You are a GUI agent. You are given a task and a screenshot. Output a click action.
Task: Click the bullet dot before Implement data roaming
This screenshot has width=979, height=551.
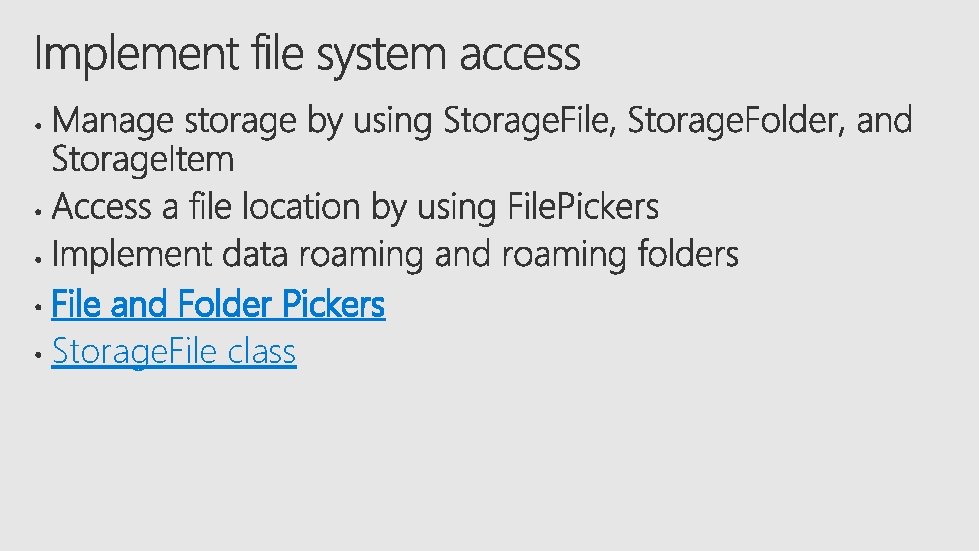coord(39,259)
